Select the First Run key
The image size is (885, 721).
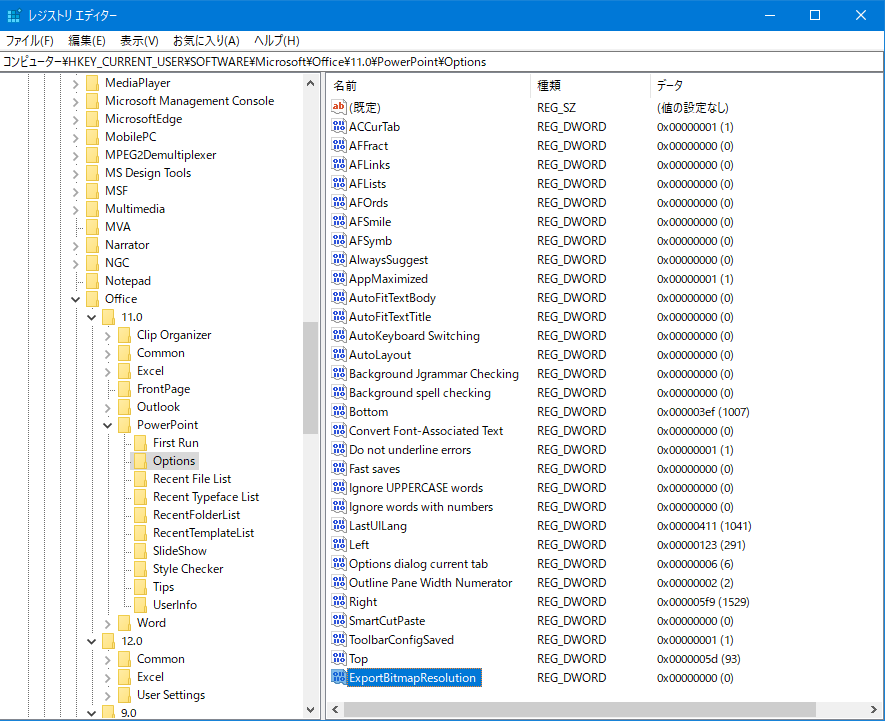pyautogui.click(x=176, y=443)
